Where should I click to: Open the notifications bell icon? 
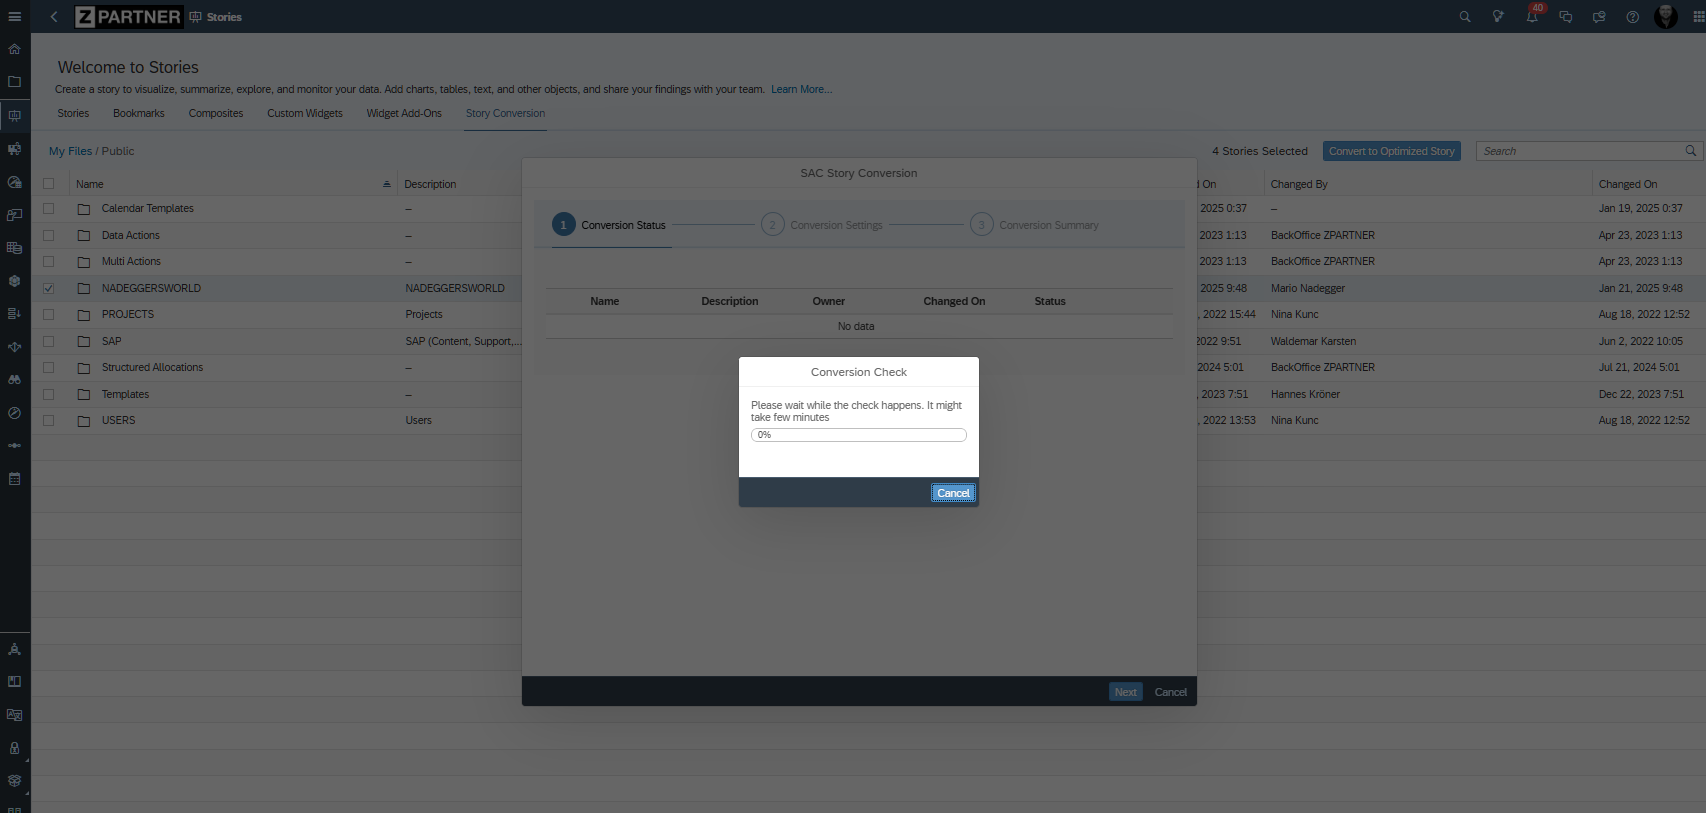pyautogui.click(x=1531, y=17)
